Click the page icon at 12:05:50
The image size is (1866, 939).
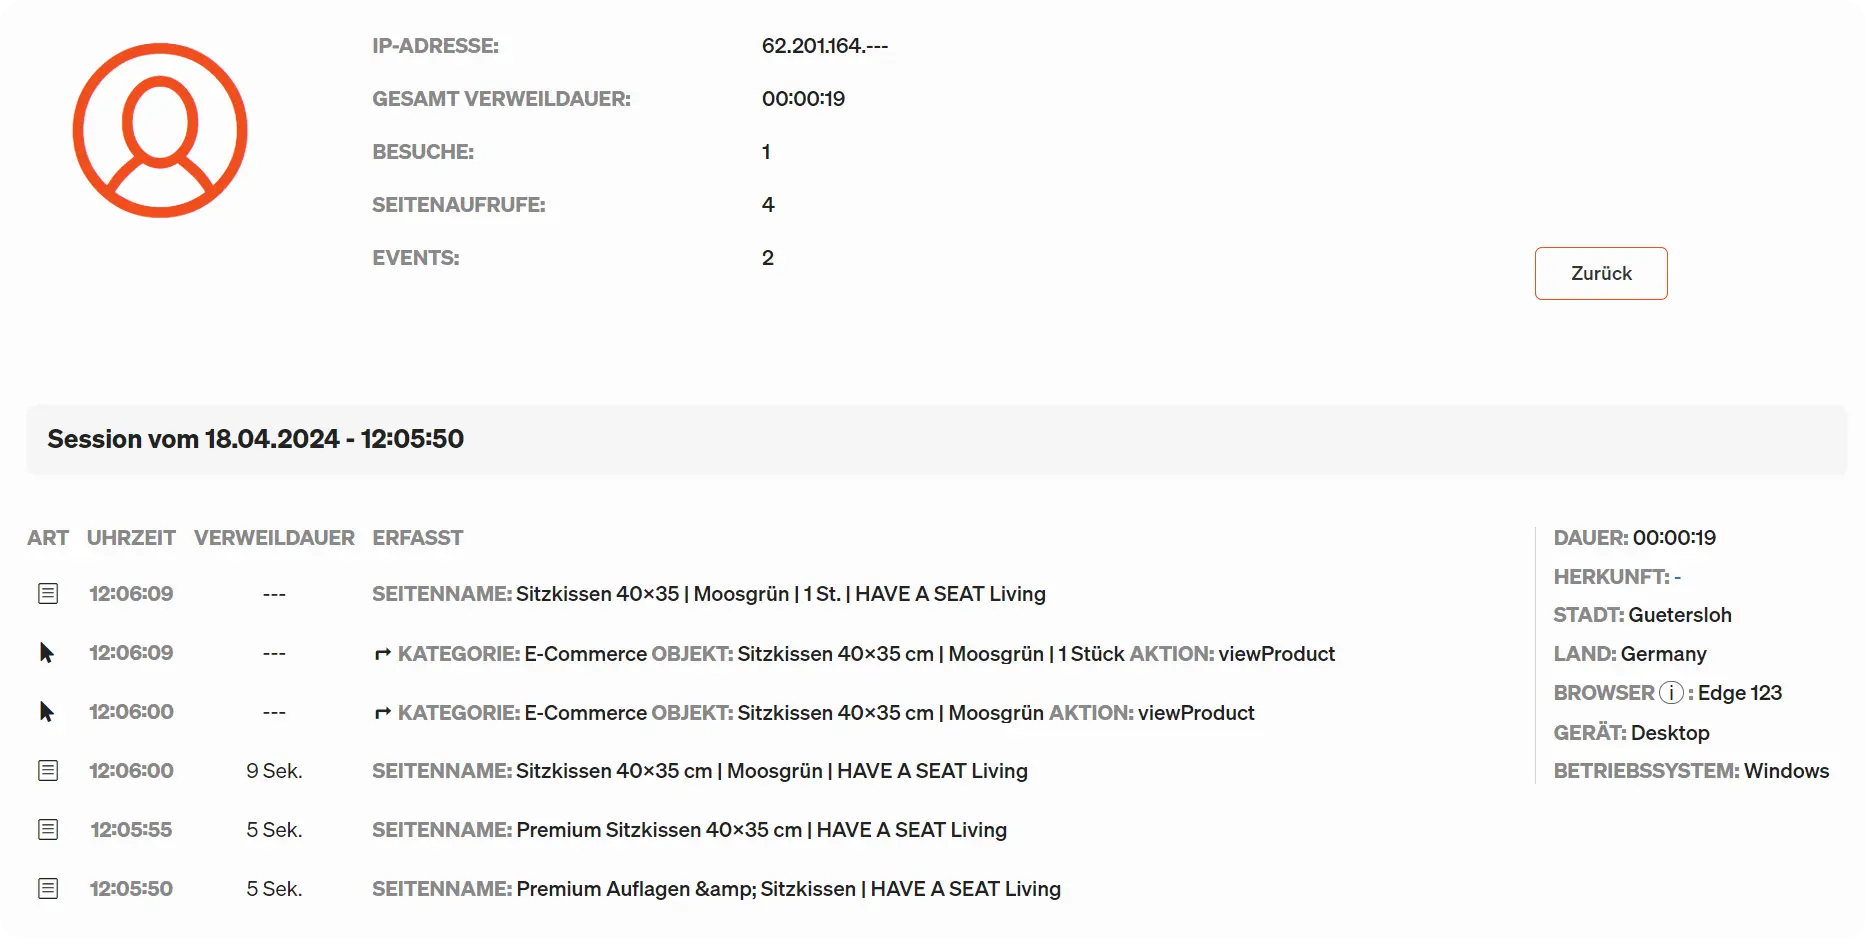48,889
